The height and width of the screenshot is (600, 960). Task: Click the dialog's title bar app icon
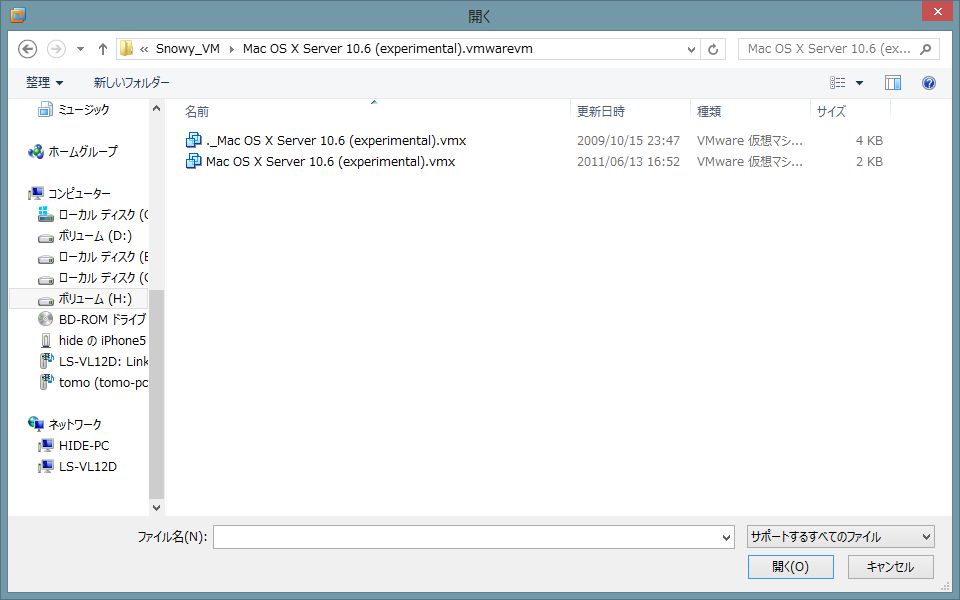click(x=18, y=15)
